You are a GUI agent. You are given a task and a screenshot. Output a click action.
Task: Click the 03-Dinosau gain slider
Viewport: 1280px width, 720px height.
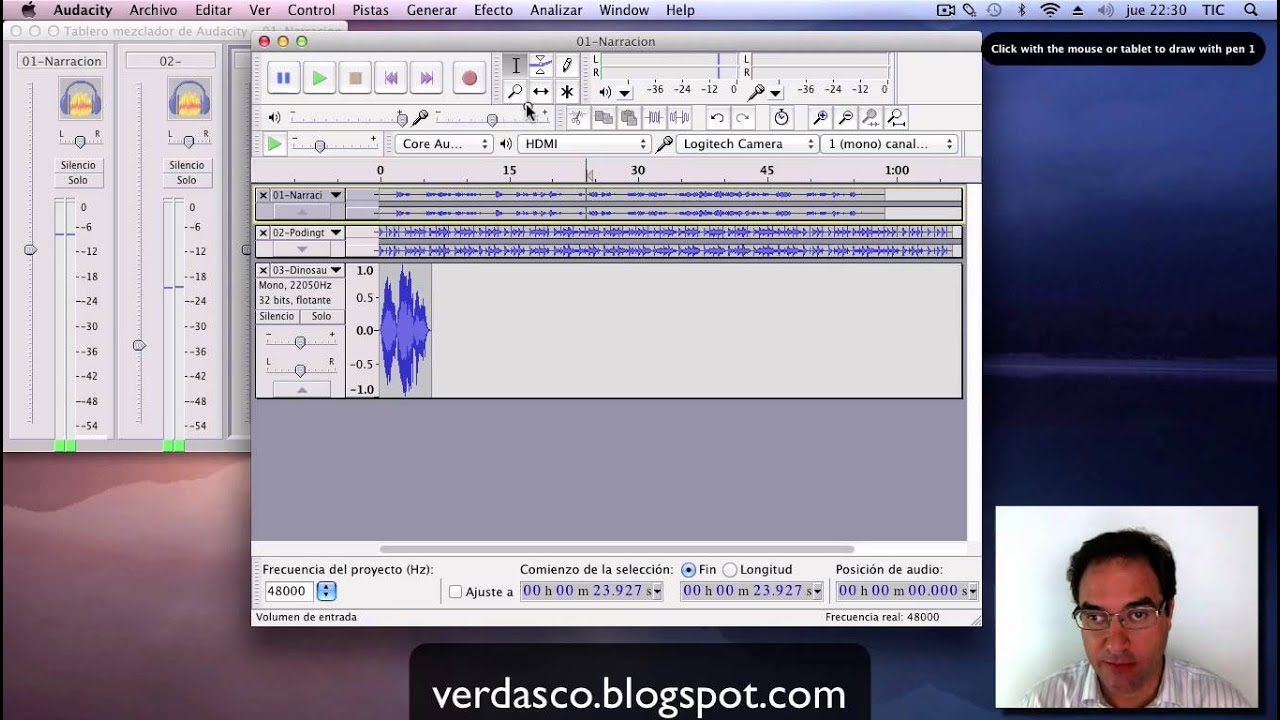click(x=299, y=342)
